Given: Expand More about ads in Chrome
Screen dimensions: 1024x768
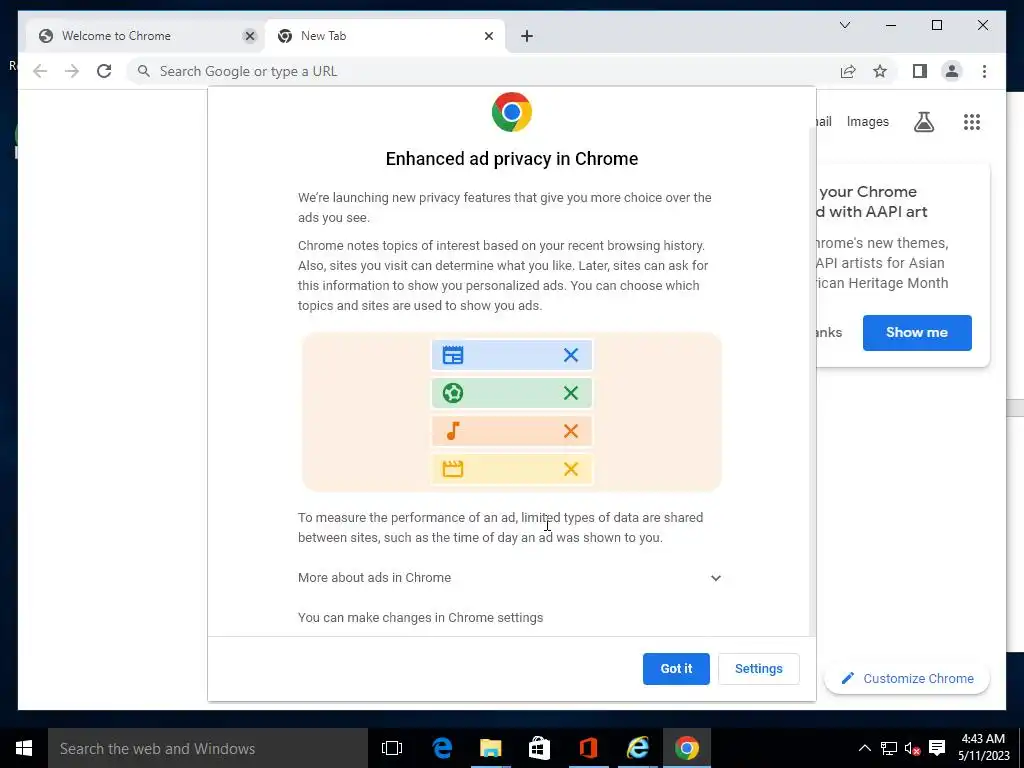Looking at the screenshot, I should tap(509, 578).
